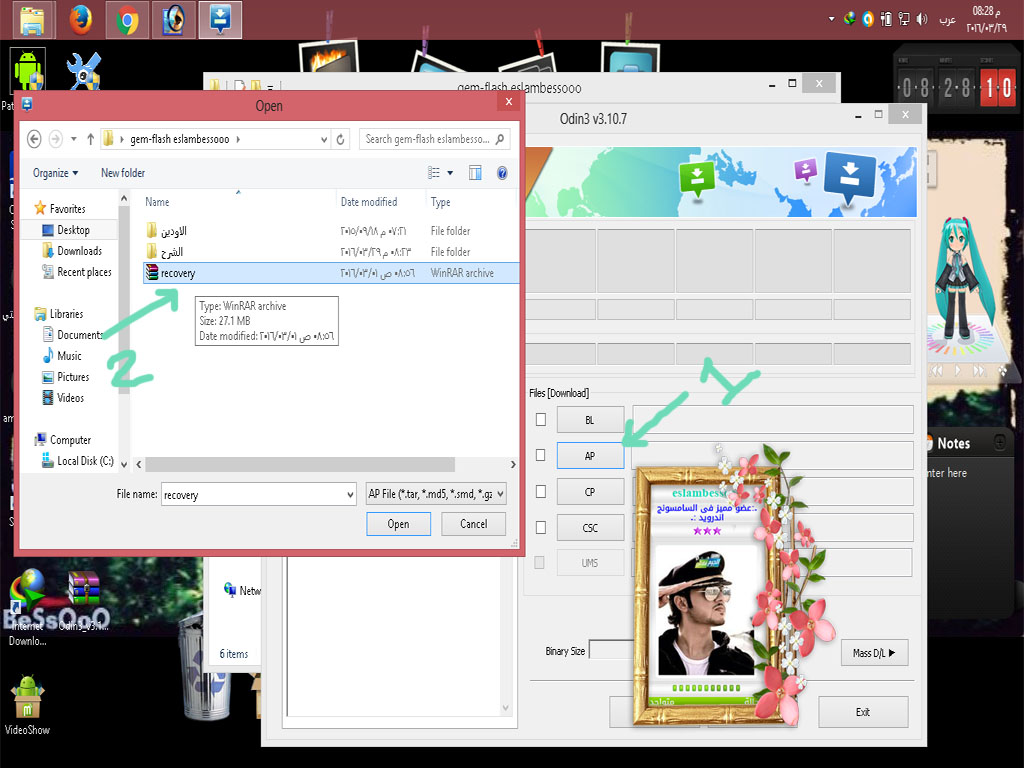
Task: Click the navigation pane down scroll arrow
Action: 124,464
